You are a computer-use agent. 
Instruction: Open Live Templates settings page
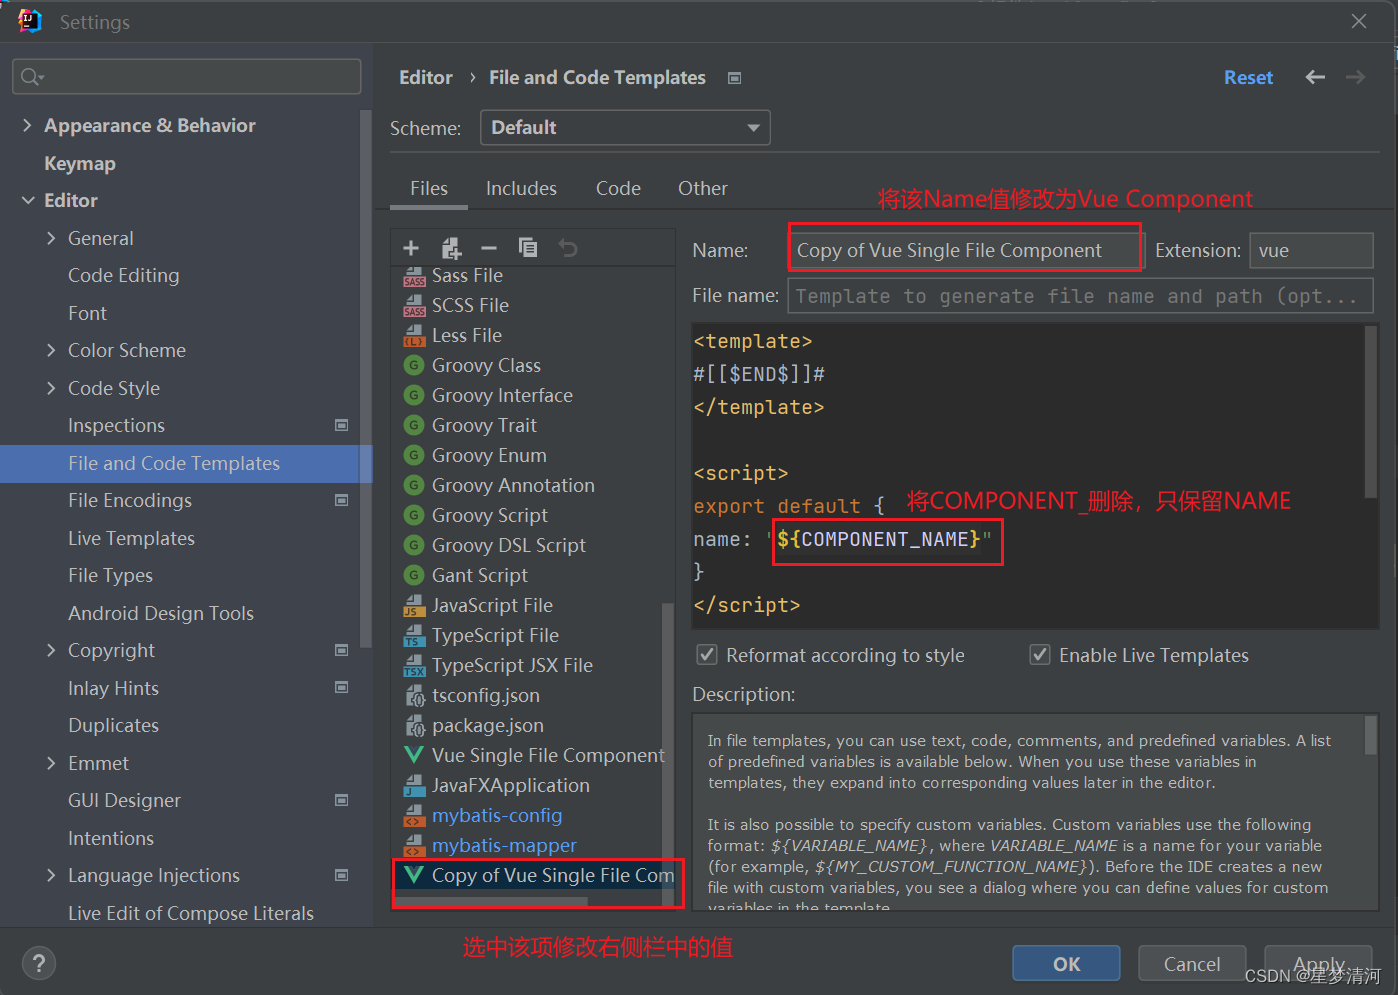[x=131, y=538]
